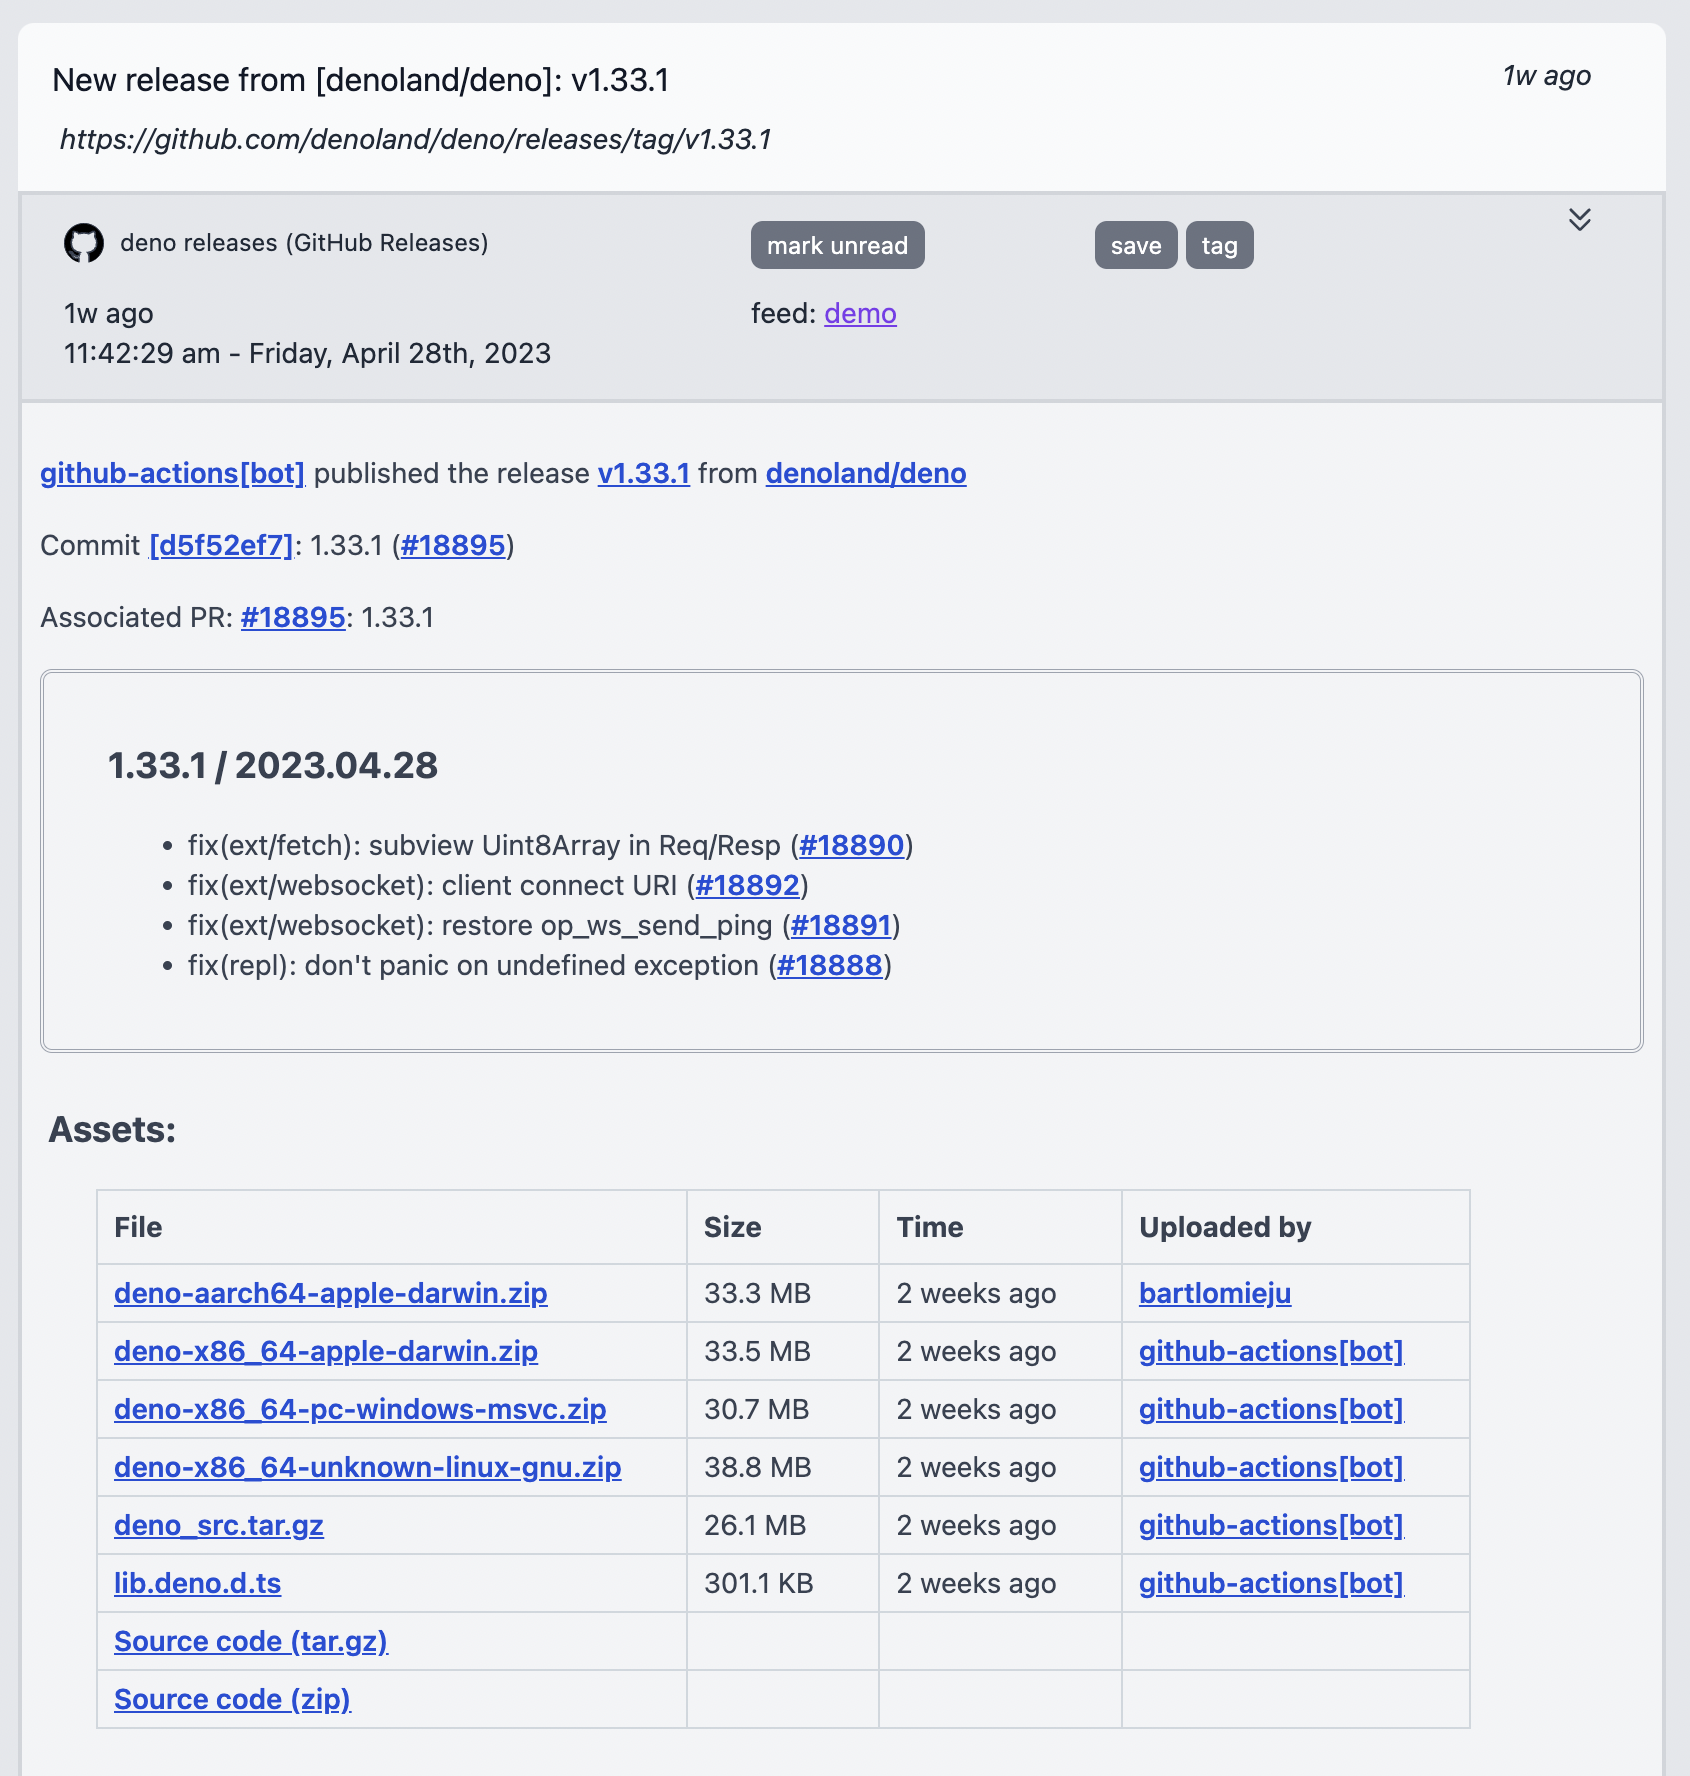The height and width of the screenshot is (1776, 1690).
Task: Click the tag button
Action: pos(1219,245)
